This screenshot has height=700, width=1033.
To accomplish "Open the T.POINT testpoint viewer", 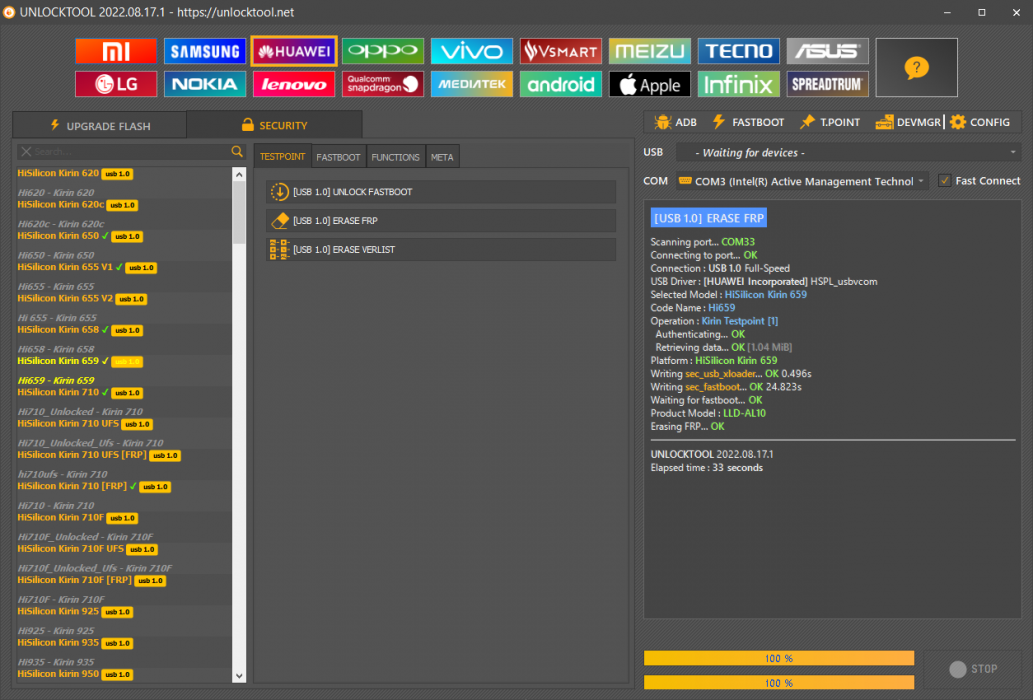I will 830,122.
